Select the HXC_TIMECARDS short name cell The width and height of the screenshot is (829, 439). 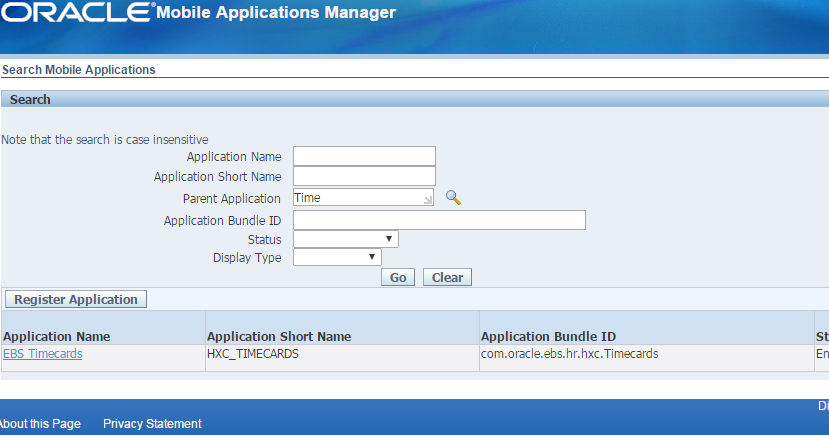(x=253, y=353)
